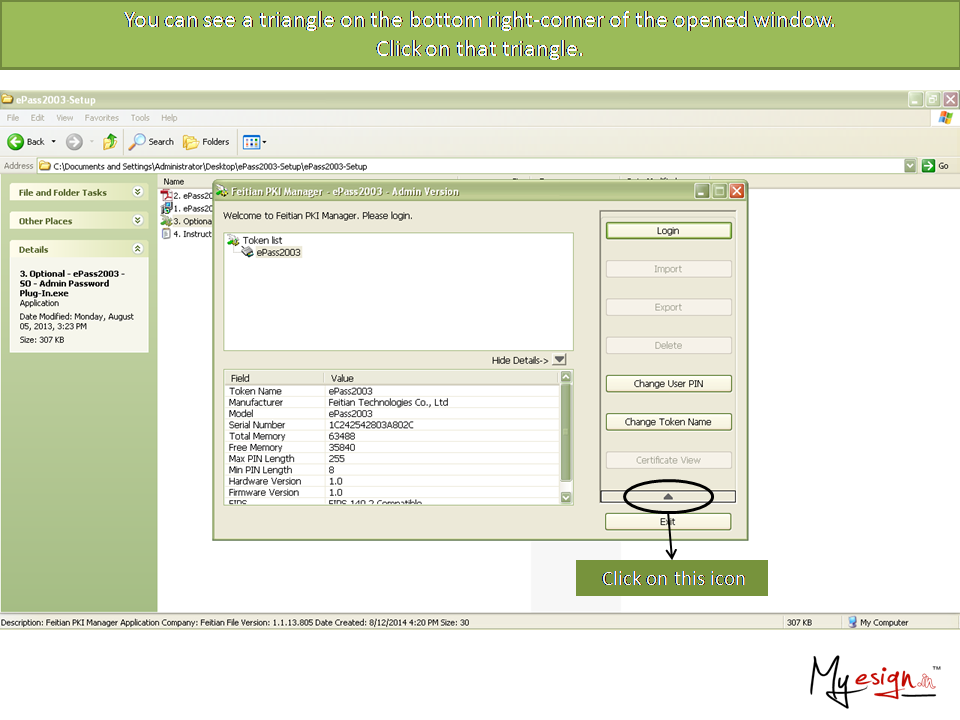Collapse the Details panel chevron

(x=138, y=249)
